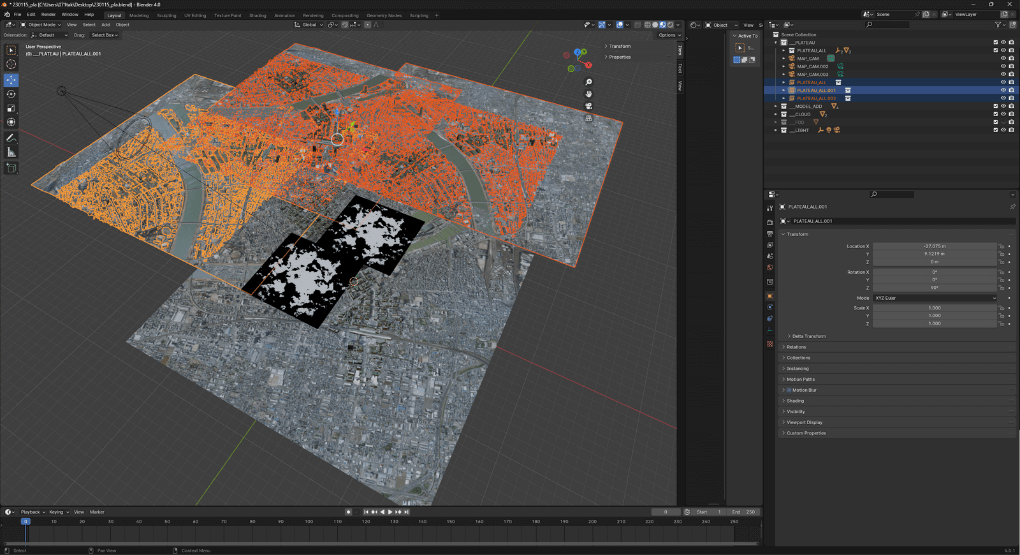Image resolution: width=1020 pixels, height=555 pixels.
Task: Open the World properties tab
Action: pos(770,267)
